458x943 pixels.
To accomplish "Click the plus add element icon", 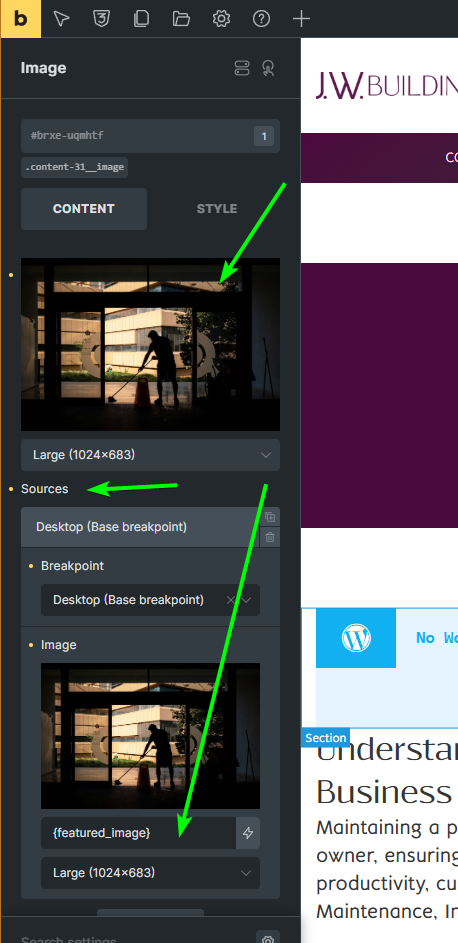I will [x=301, y=19].
